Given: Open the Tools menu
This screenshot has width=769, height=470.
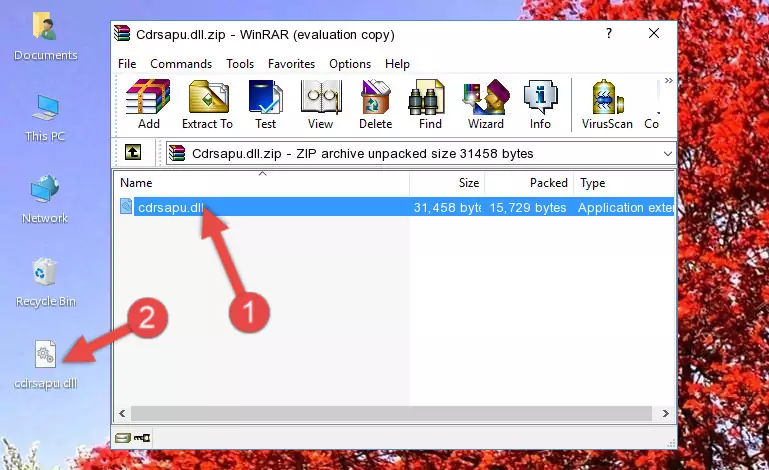Looking at the screenshot, I should pos(240,64).
